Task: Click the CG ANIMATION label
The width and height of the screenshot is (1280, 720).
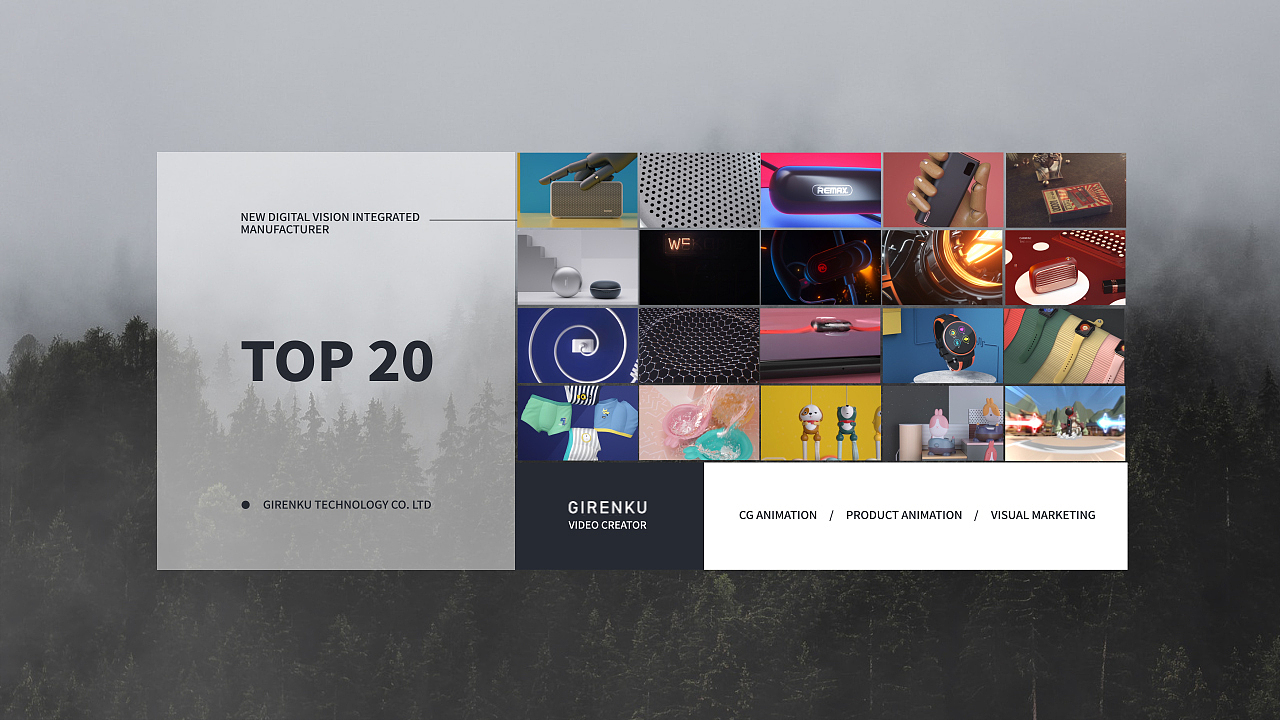Action: coord(778,515)
